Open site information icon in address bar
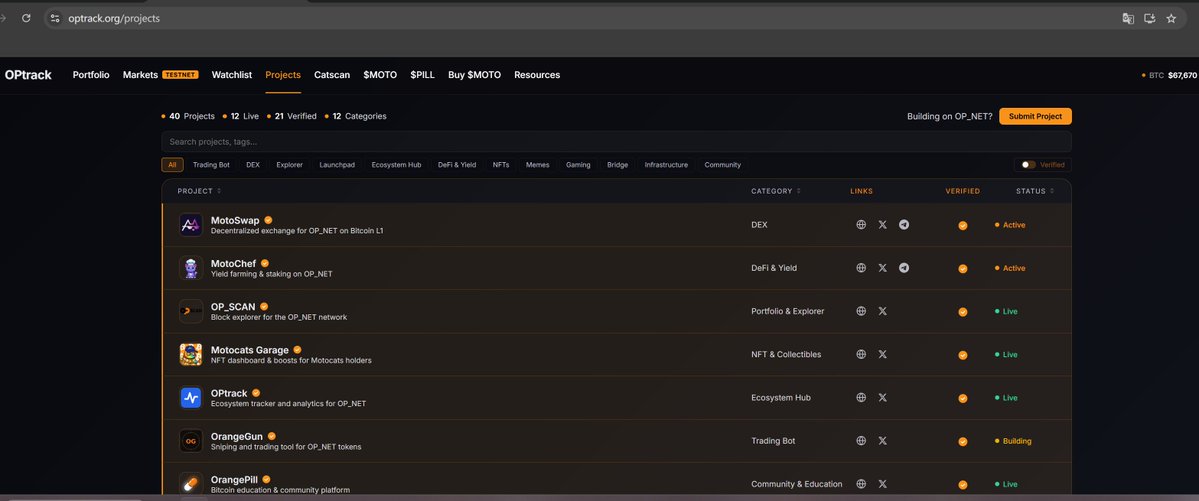 [54, 18]
